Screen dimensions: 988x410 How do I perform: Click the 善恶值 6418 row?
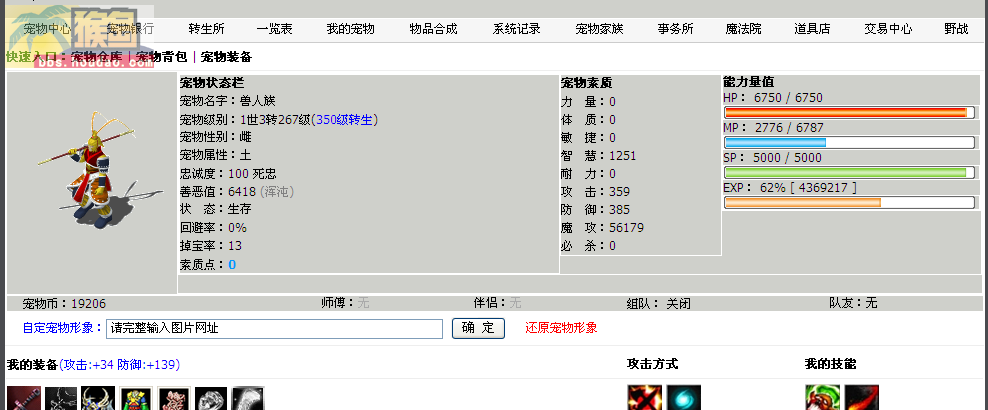point(237,191)
